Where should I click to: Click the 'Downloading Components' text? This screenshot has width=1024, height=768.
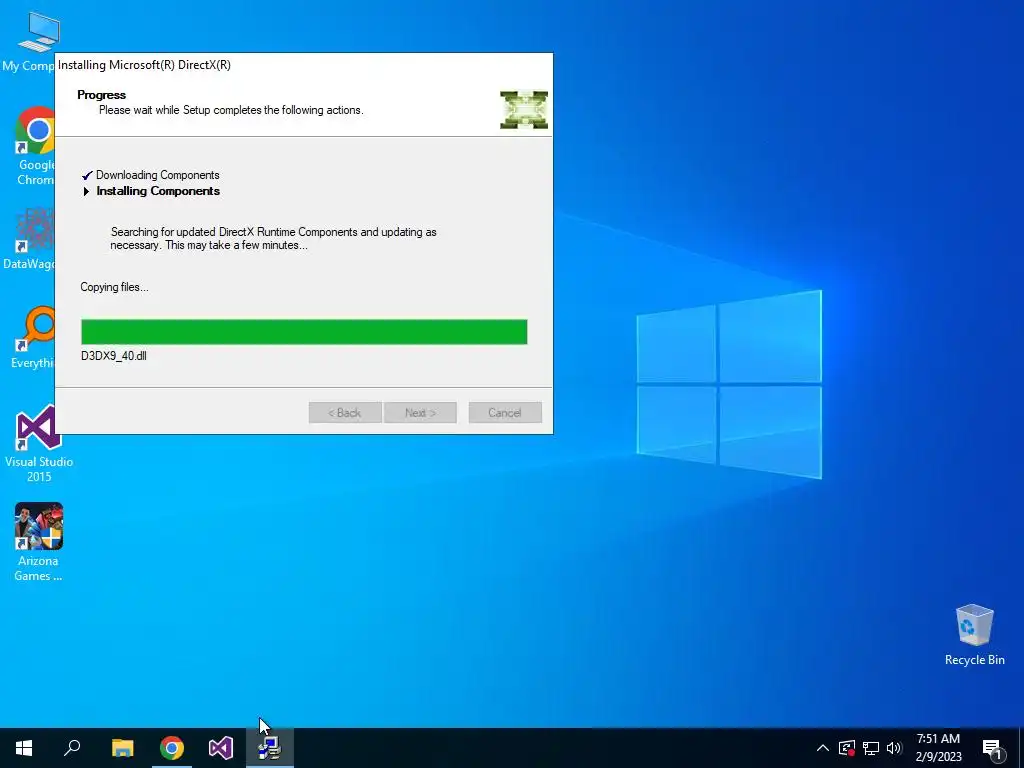click(x=157, y=175)
